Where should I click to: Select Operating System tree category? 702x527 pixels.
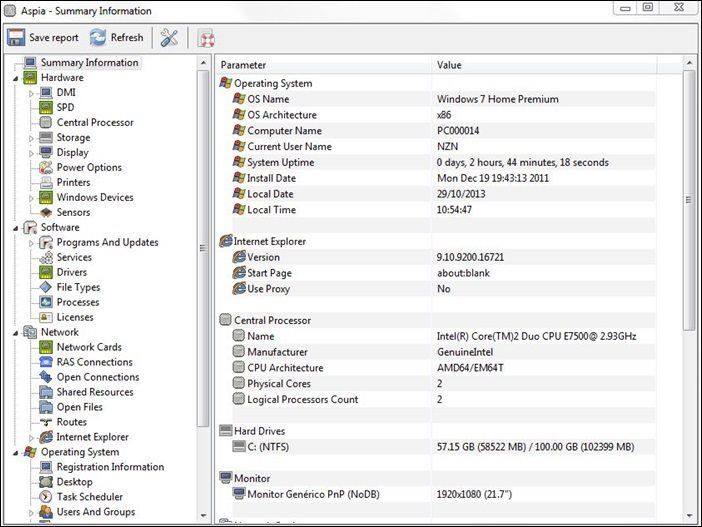[80, 452]
